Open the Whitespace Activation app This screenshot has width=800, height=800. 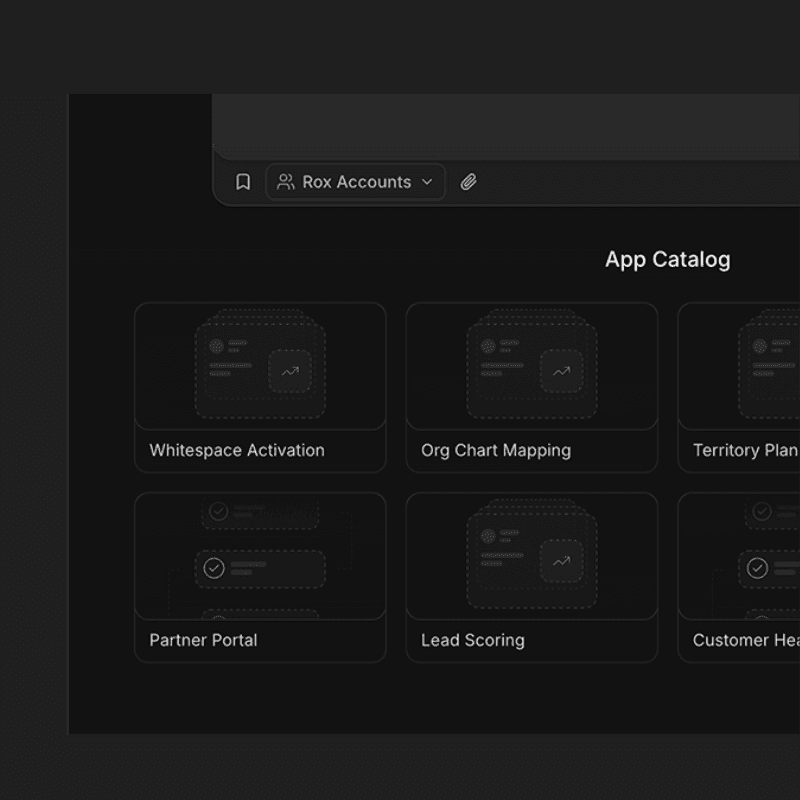tap(237, 450)
